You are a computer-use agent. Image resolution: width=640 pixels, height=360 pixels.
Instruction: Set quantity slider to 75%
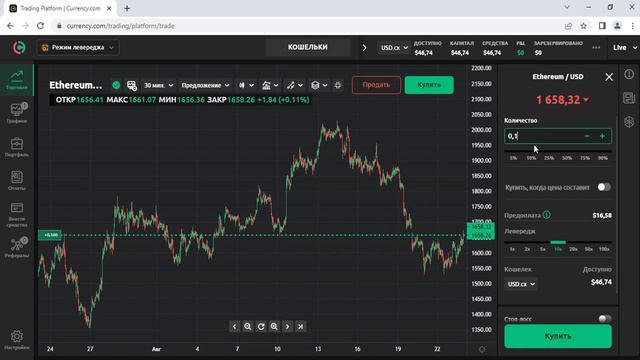pyautogui.click(x=585, y=158)
